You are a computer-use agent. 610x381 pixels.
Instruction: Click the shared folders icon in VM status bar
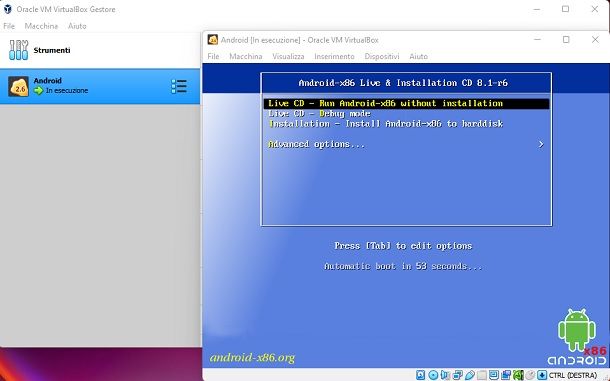click(482, 375)
